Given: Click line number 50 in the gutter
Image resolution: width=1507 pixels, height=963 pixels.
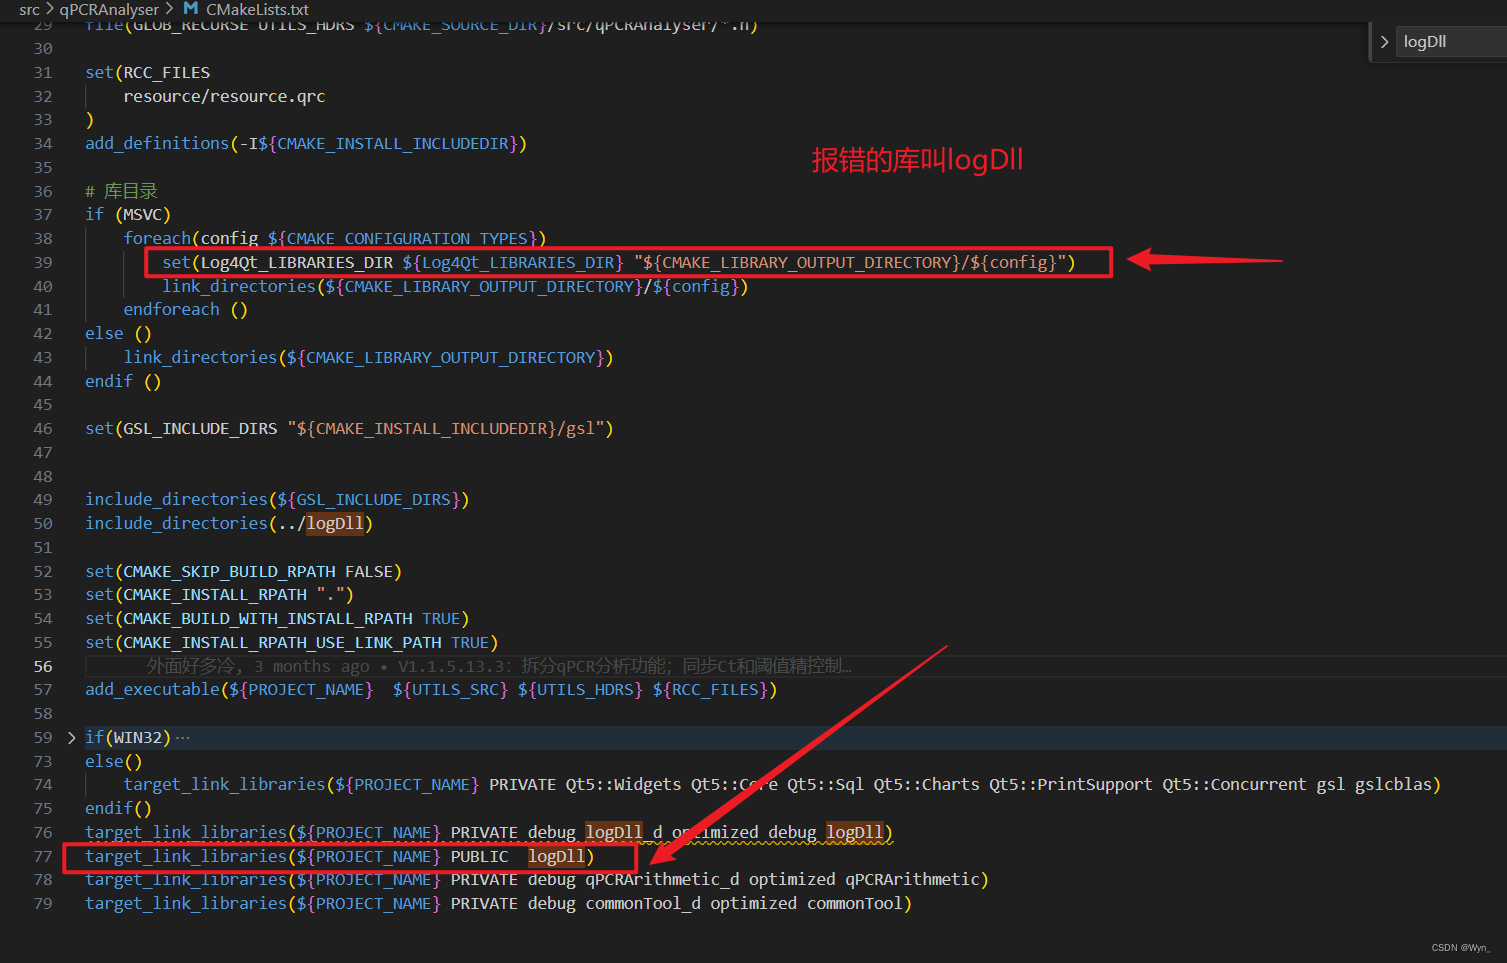Looking at the screenshot, I should tap(43, 523).
